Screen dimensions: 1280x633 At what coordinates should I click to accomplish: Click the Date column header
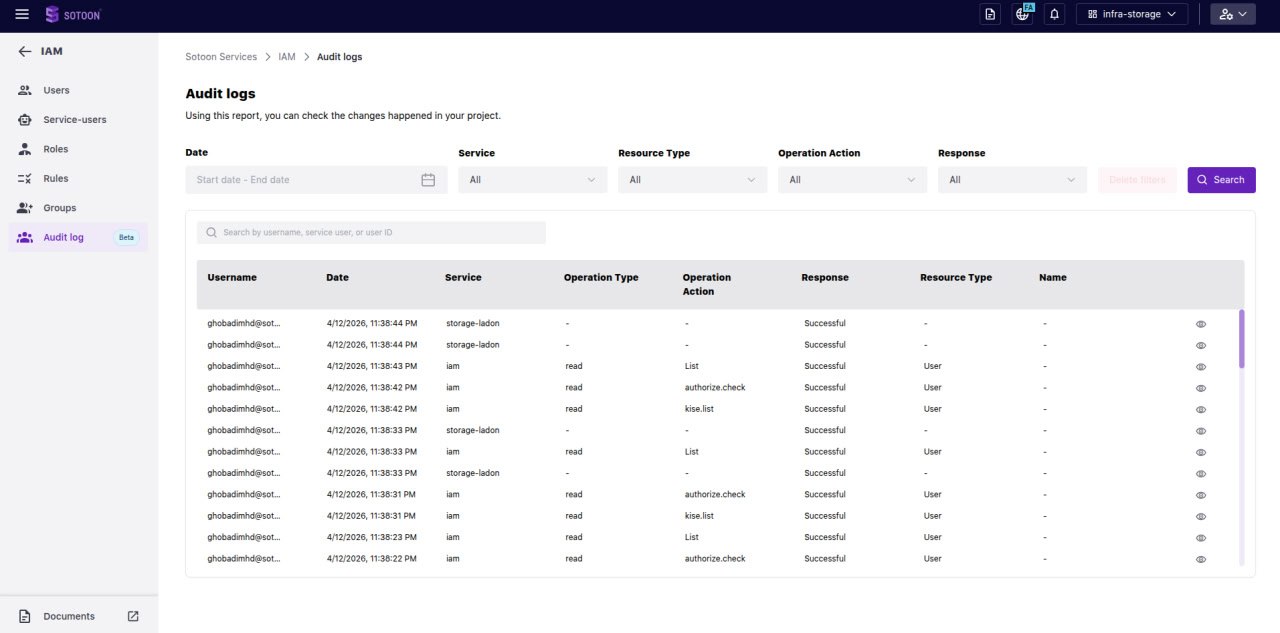coord(337,278)
